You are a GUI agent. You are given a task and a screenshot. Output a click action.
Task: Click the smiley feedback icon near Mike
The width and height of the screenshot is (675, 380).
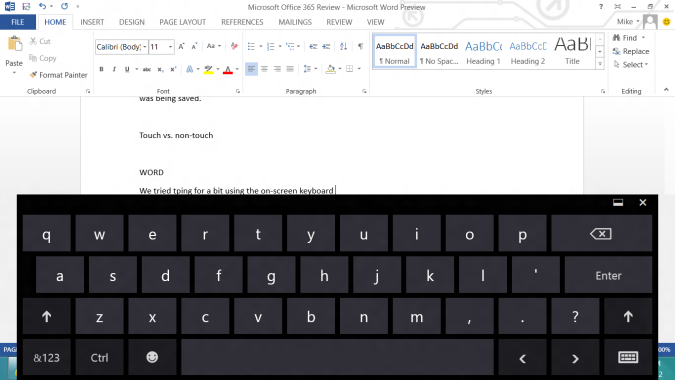click(x=666, y=22)
